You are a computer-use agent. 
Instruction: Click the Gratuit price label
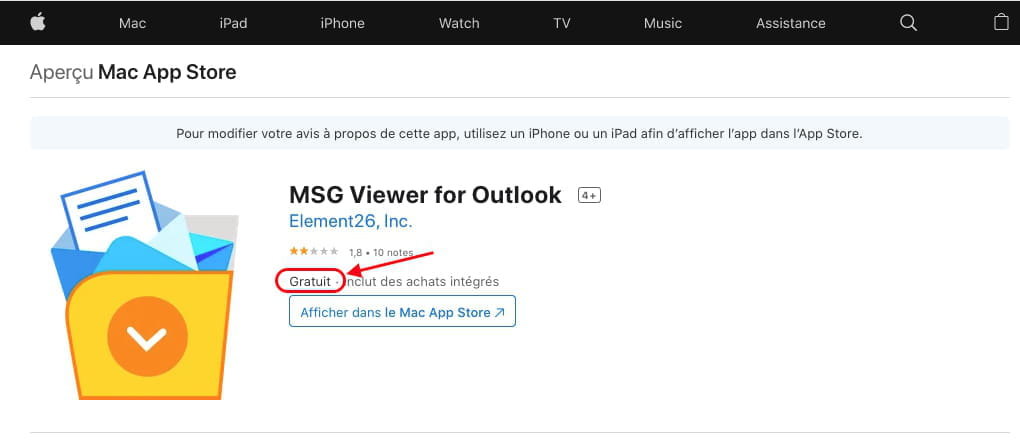point(310,282)
